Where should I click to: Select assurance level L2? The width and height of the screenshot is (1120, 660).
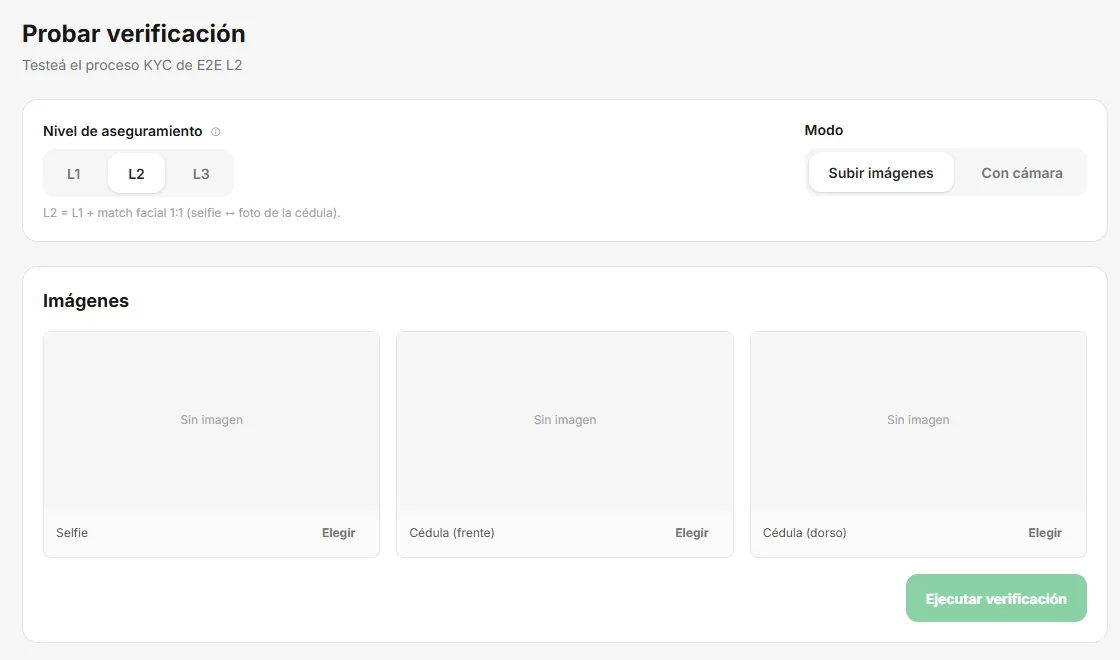tap(136, 174)
